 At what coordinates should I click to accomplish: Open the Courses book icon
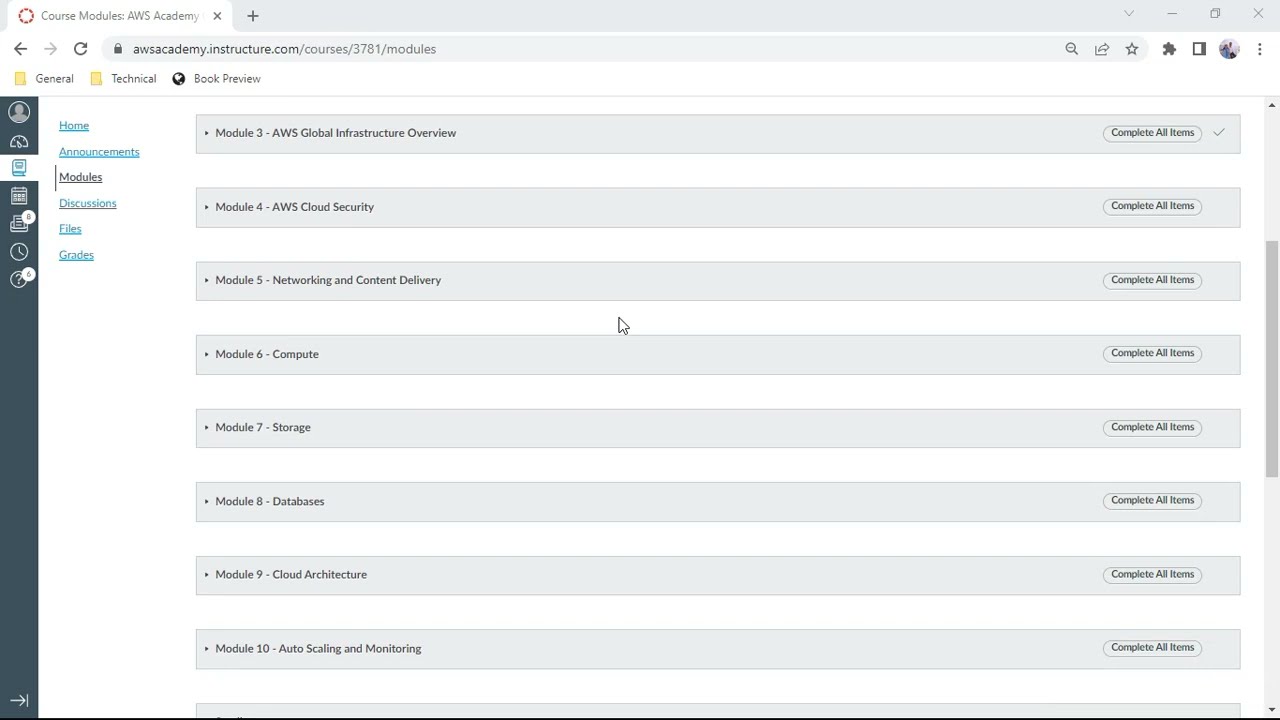pos(19,168)
